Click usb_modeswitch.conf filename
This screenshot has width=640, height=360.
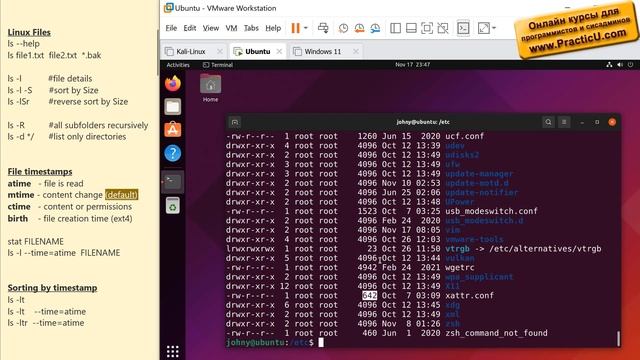(x=491, y=211)
